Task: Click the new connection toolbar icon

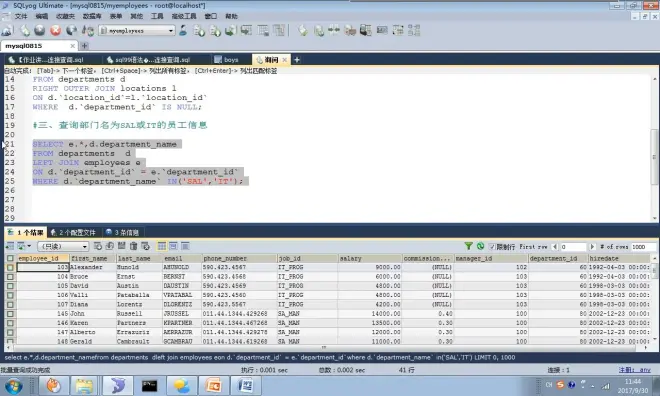Action: [7, 30]
